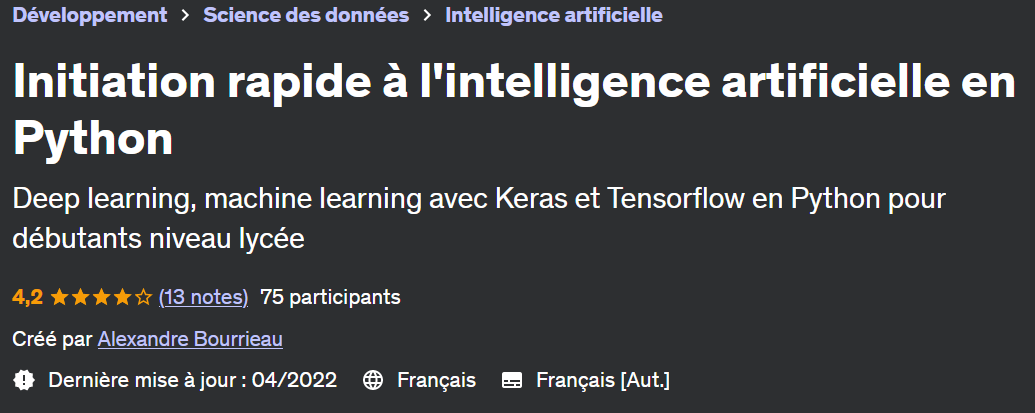Click the chevron after Développement
1035x413 pixels.
pos(185,16)
